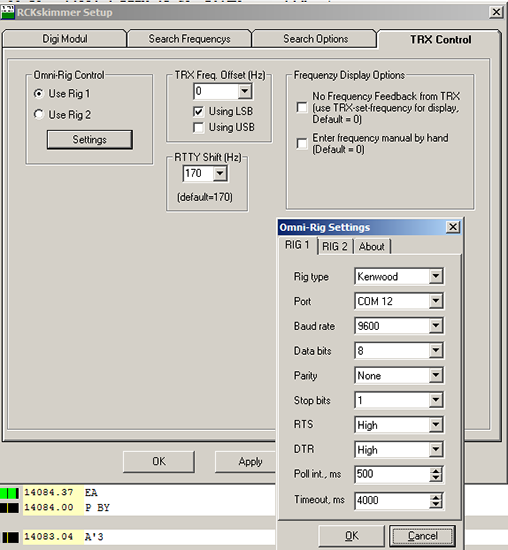
Task: Close the Omni-Rig Settings dialog
Action: click(453, 227)
